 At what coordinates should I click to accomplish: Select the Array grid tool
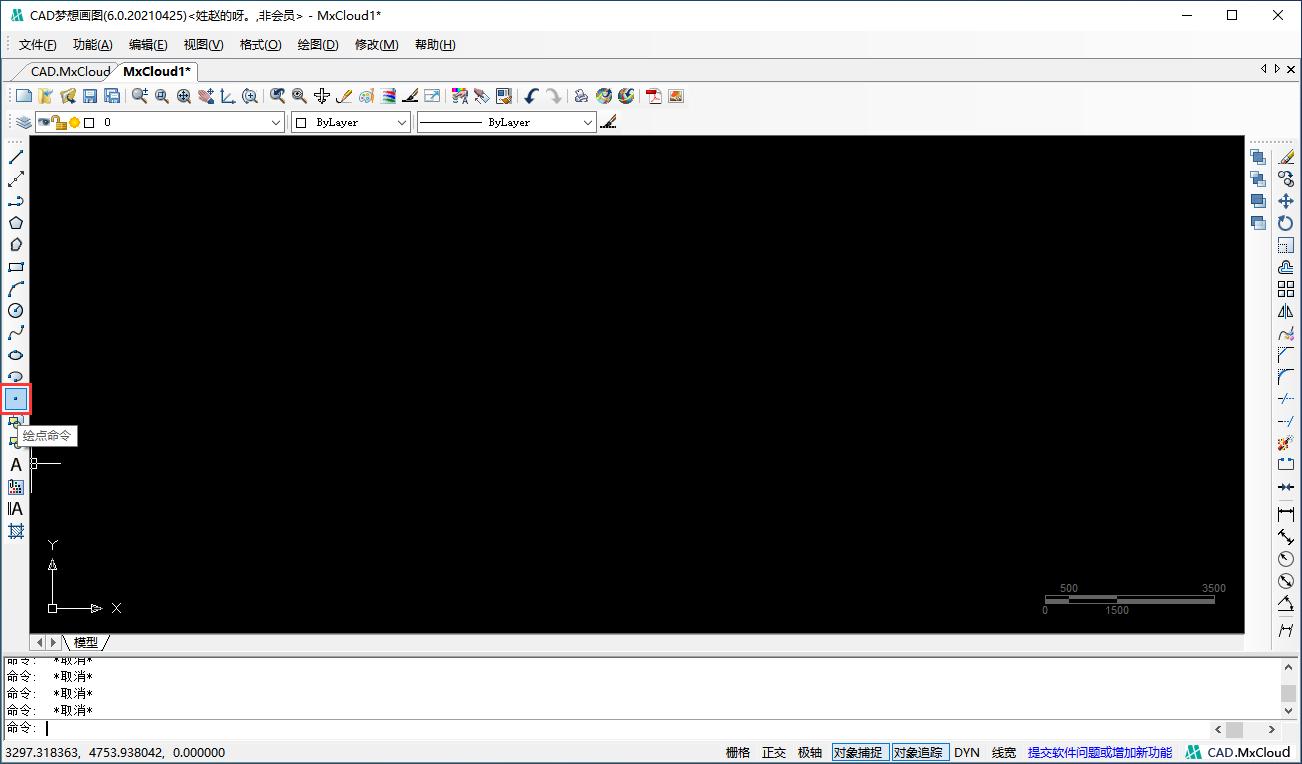[x=1286, y=289]
